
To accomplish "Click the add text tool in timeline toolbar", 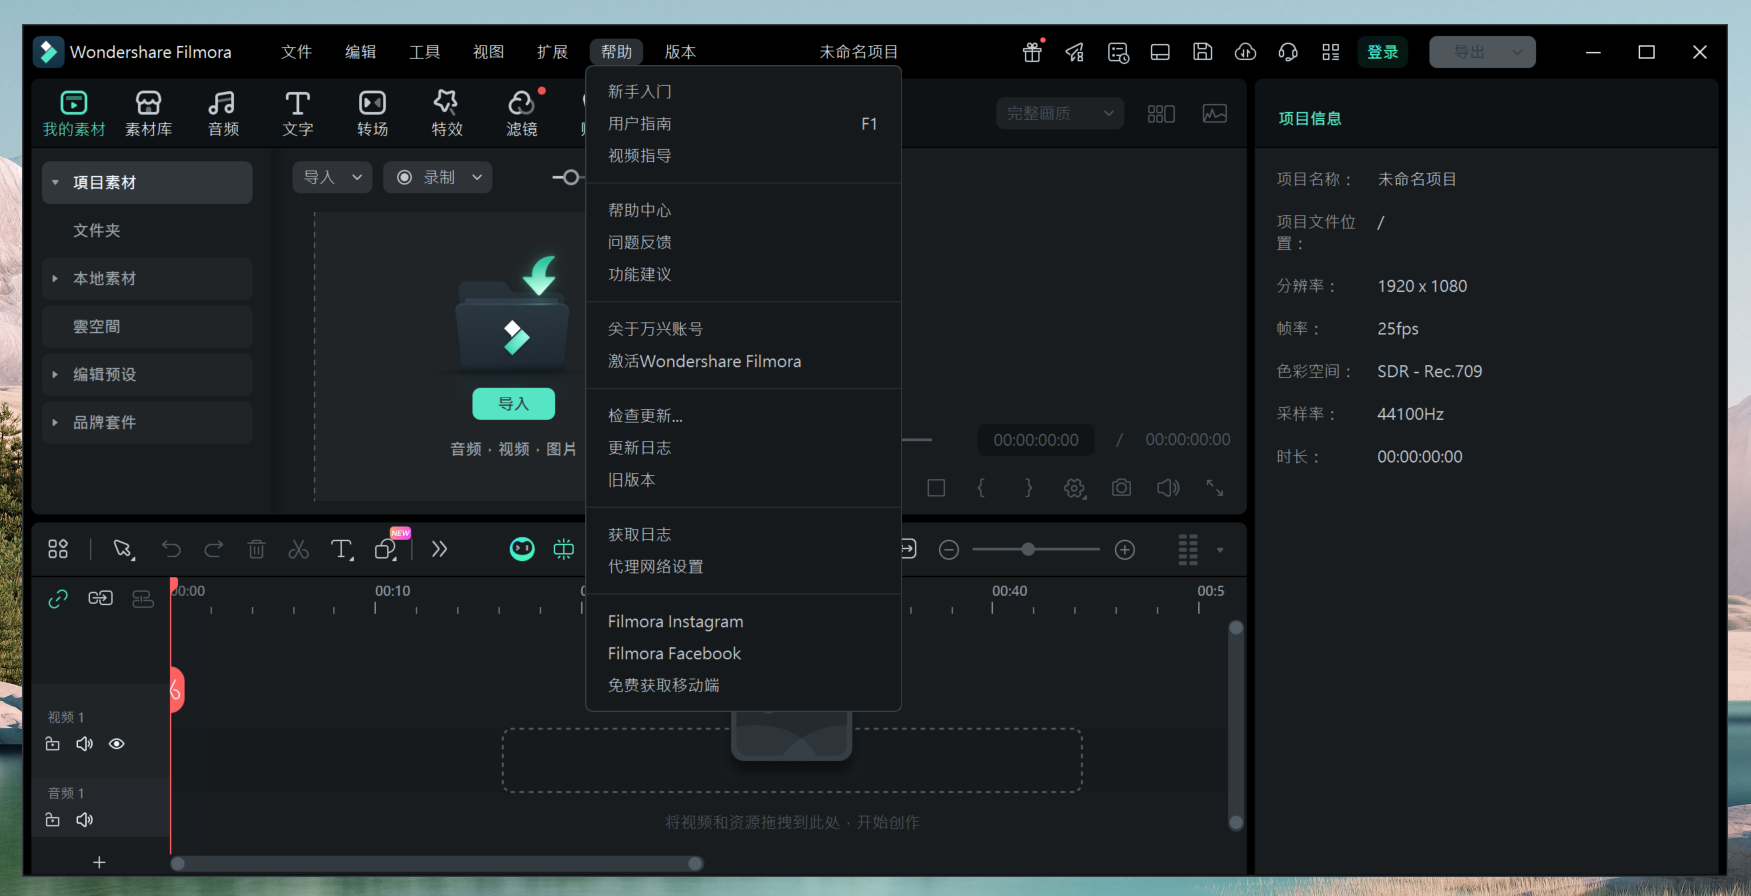I will coord(341,549).
